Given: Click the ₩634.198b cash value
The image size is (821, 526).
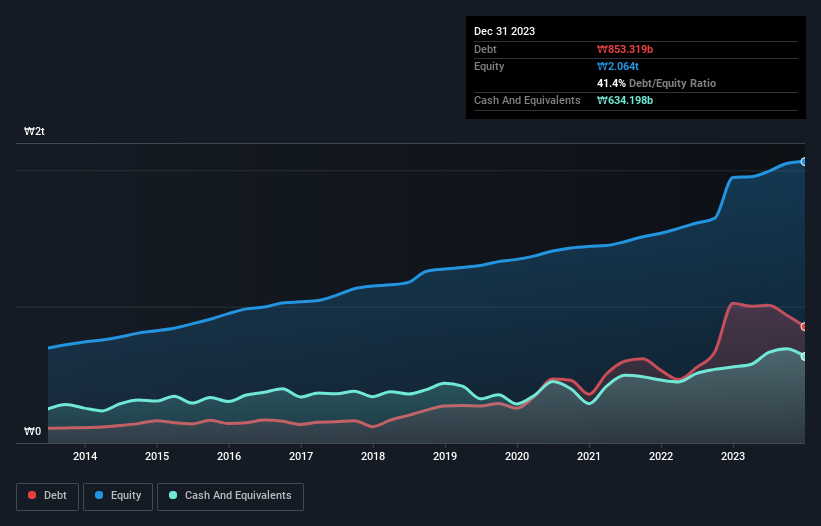Looking at the screenshot, I should tap(625, 100).
